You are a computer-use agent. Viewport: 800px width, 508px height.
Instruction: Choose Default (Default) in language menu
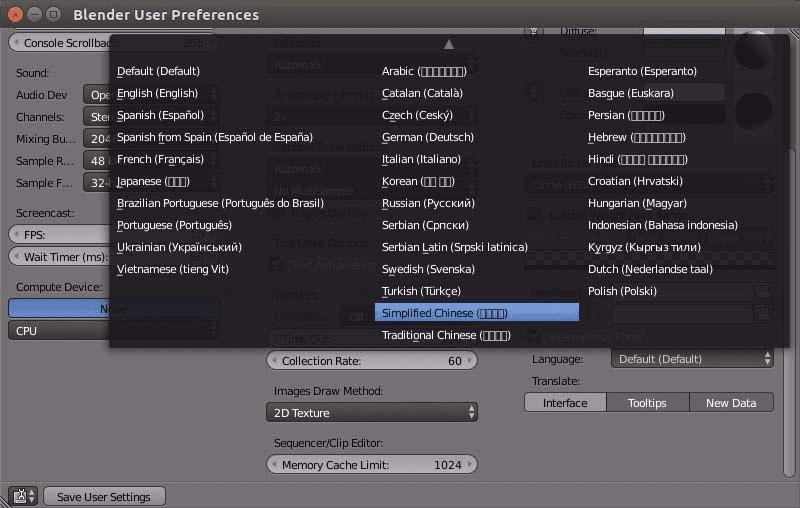[x=158, y=71]
